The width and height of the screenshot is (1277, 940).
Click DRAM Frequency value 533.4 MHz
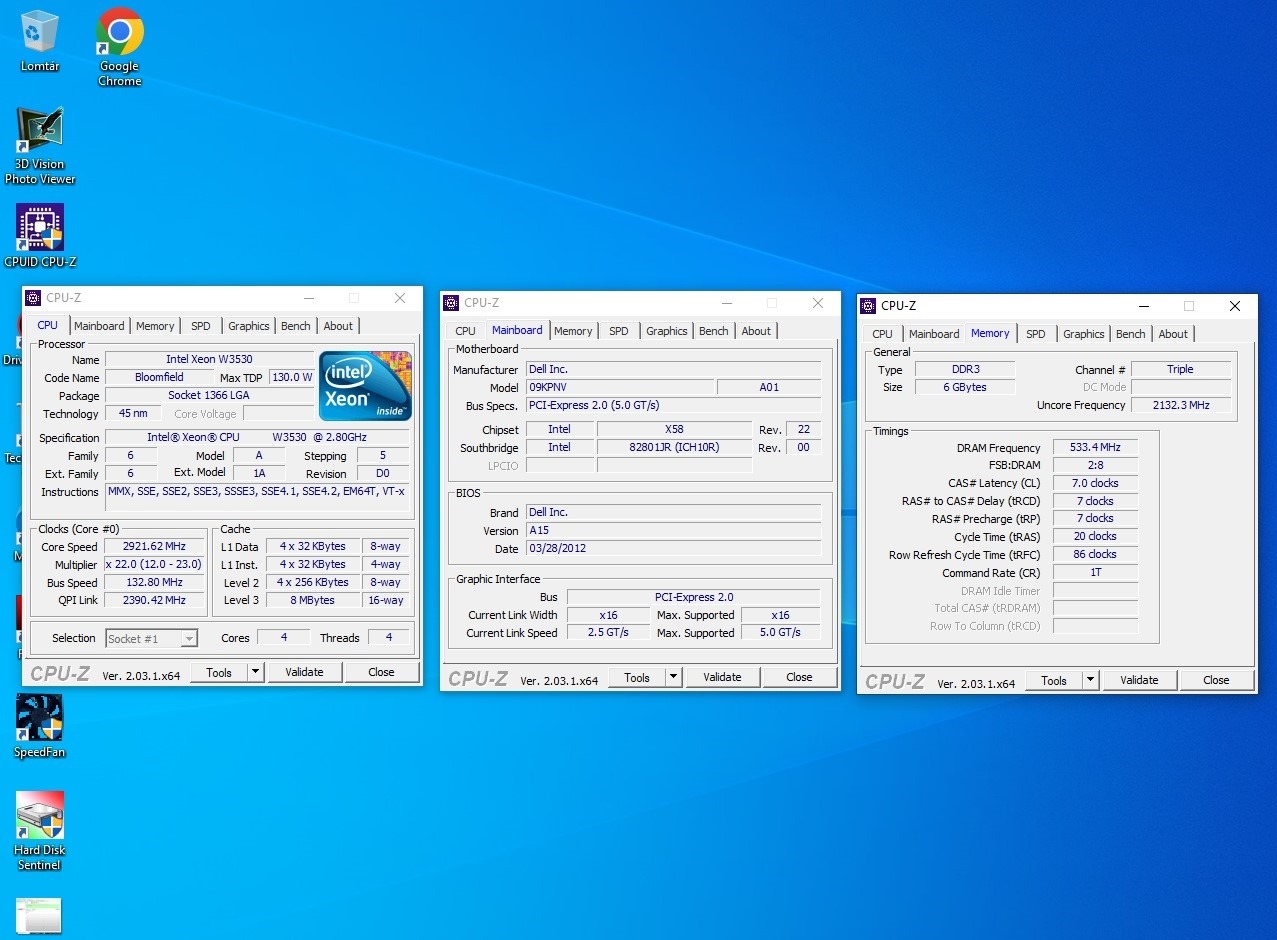[1095, 448]
